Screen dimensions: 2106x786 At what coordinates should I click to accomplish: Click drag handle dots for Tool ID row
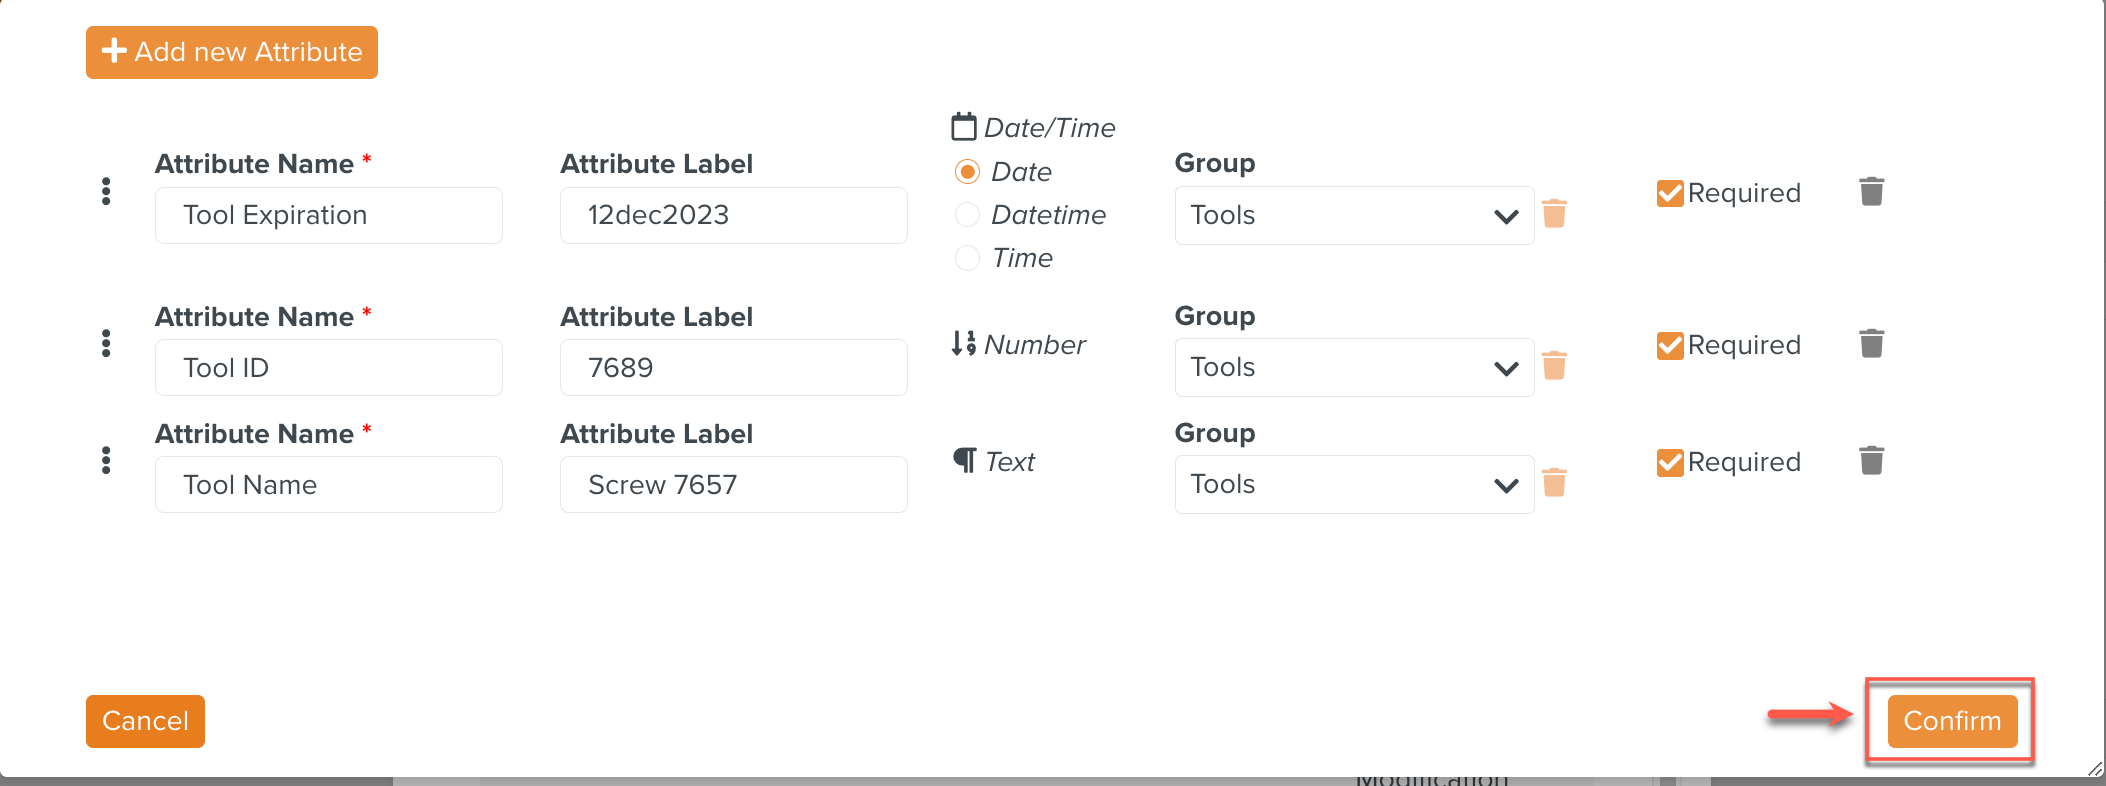(106, 343)
